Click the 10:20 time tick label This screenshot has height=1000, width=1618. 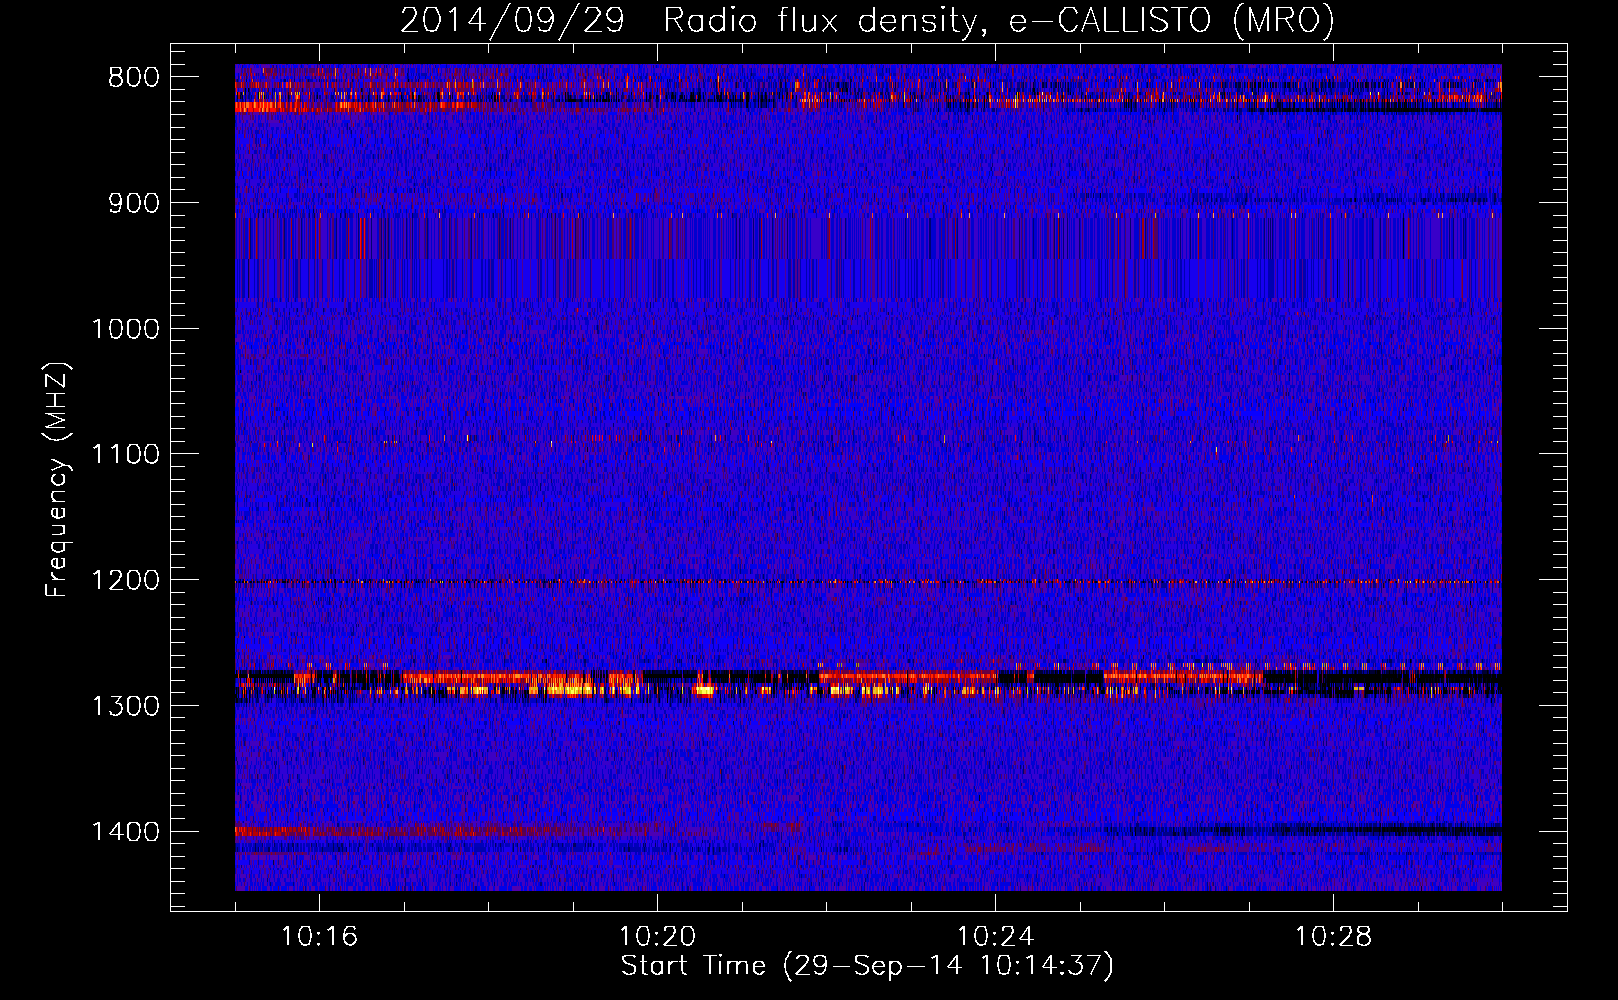[x=658, y=937]
